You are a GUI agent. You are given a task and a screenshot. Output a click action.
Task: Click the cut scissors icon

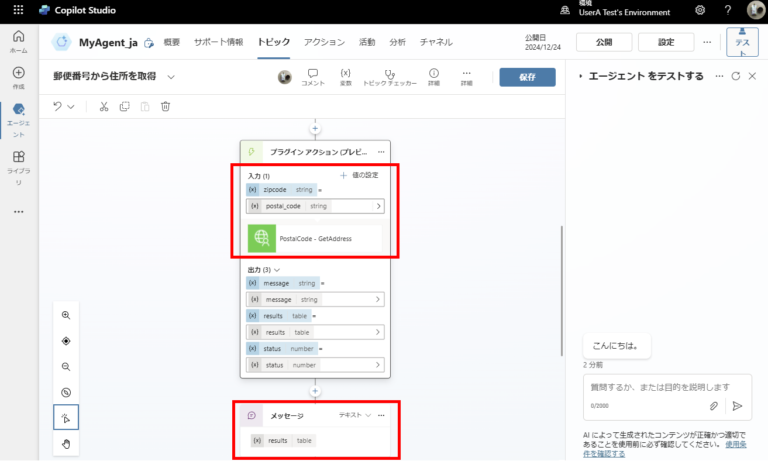pyautogui.click(x=104, y=107)
